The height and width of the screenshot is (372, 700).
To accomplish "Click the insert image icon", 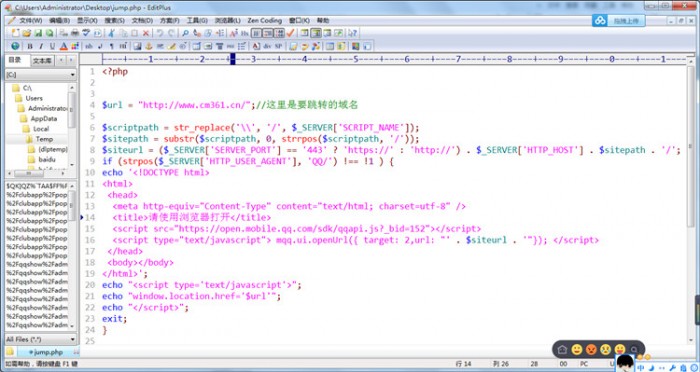I will [x=138, y=46].
